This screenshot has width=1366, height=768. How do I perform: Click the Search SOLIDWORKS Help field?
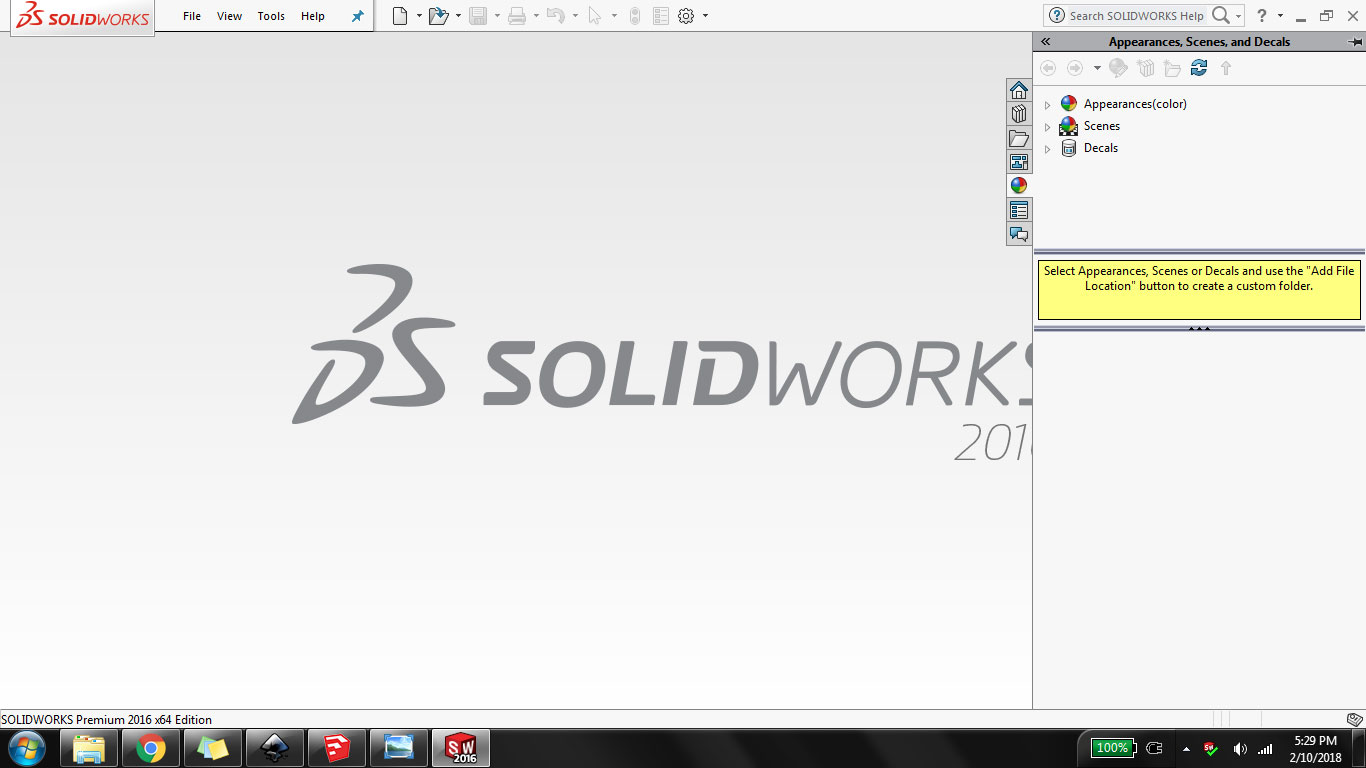1136,16
